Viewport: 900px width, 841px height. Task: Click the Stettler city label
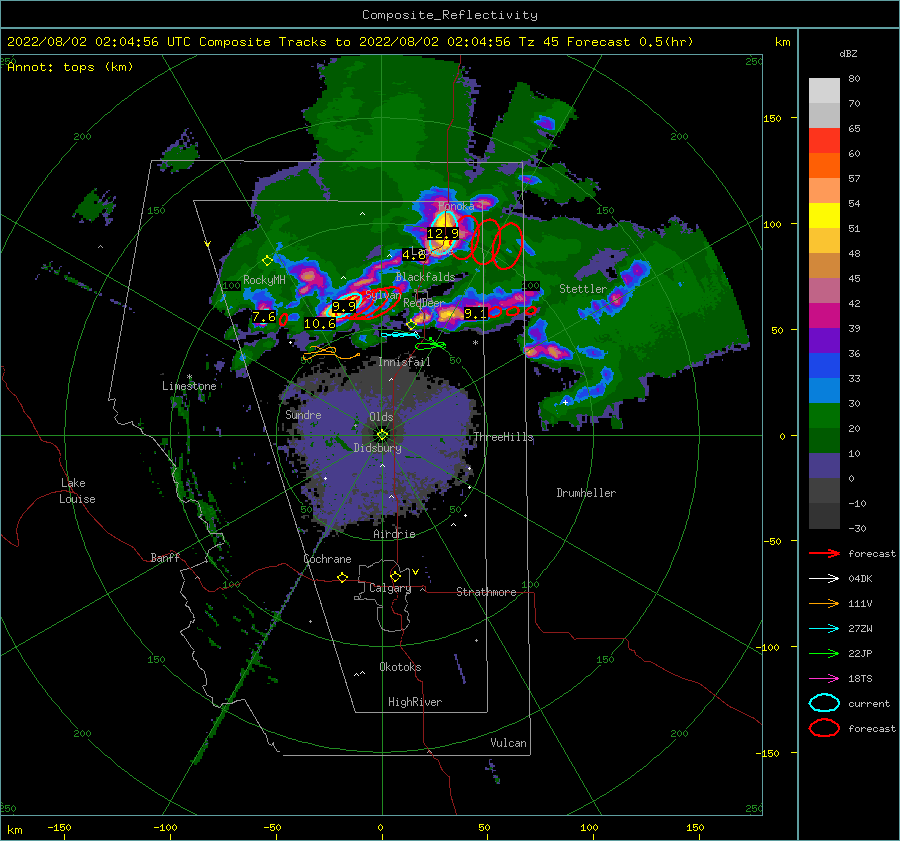coord(583,289)
